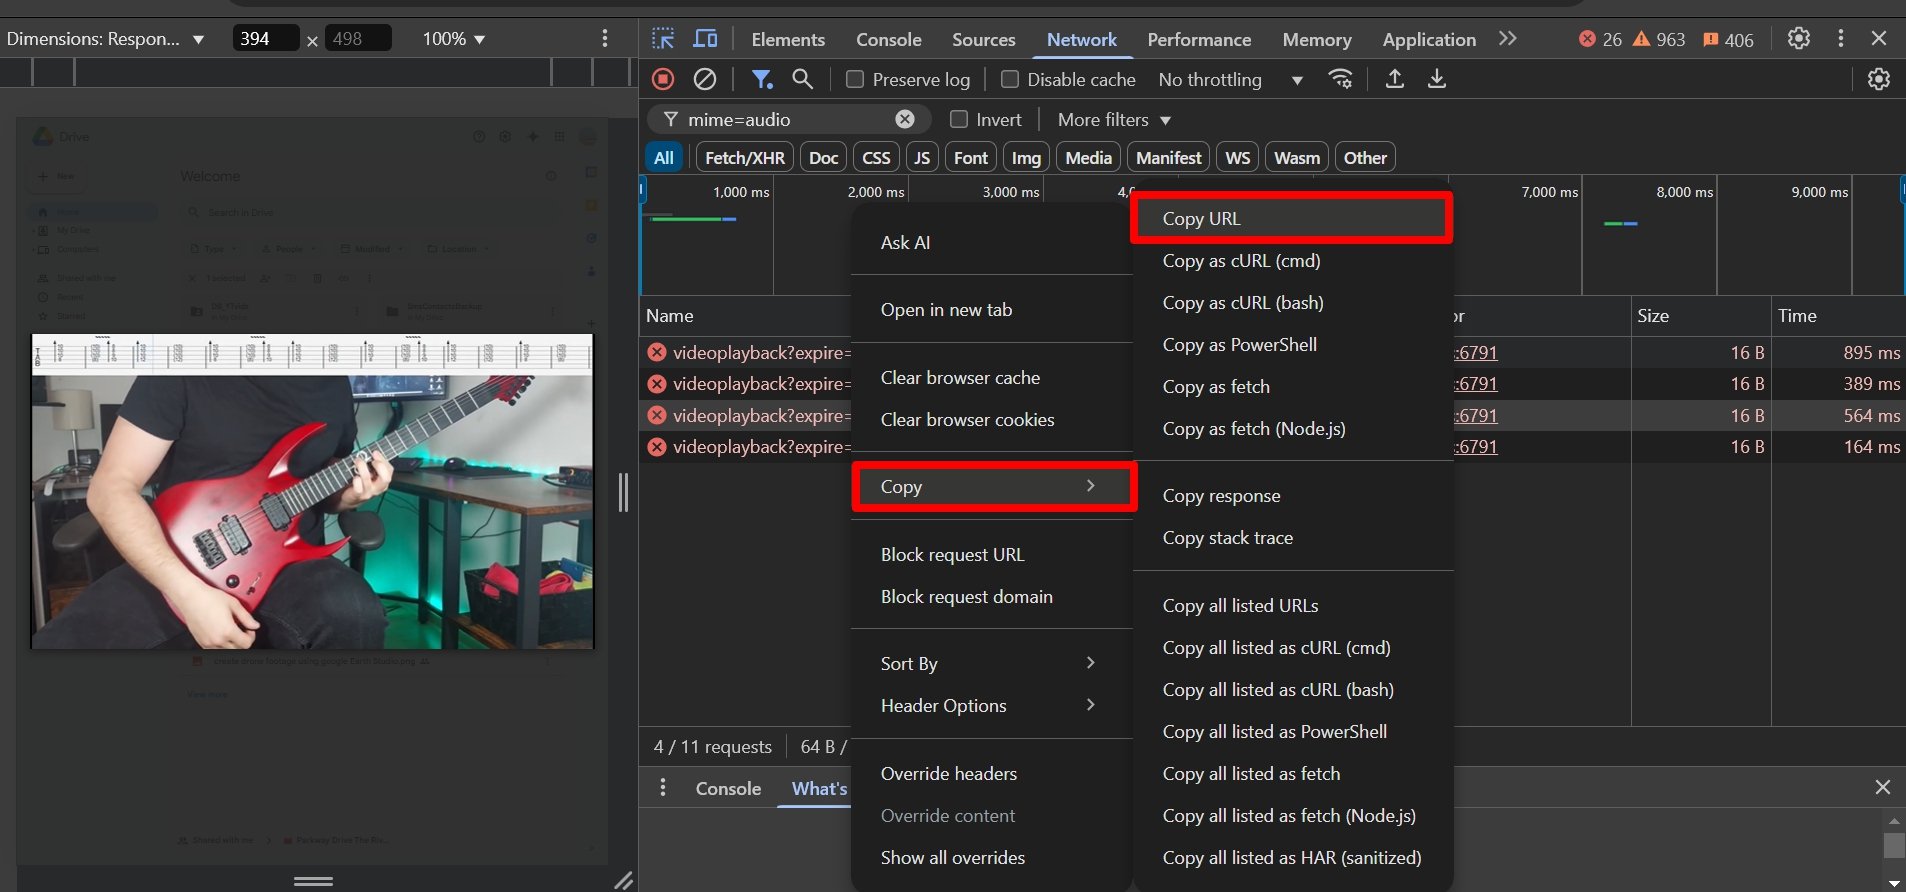Image resolution: width=1906 pixels, height=892 pixels.
Task: Switch to the Performance tab
Action: pos(1199,39)
